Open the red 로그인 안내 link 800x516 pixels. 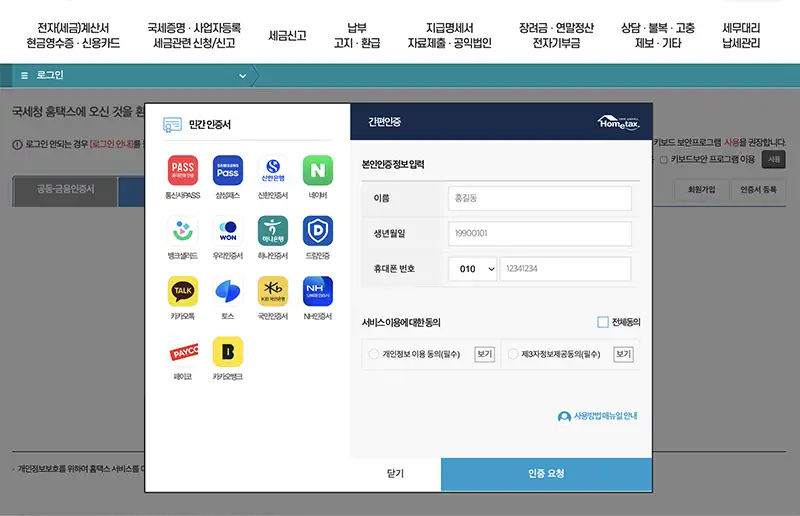tap(112, 144)
